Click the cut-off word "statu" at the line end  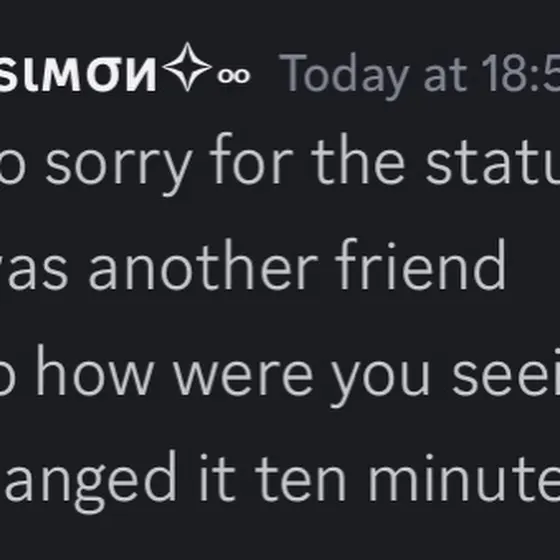click(x=493, y=162)
